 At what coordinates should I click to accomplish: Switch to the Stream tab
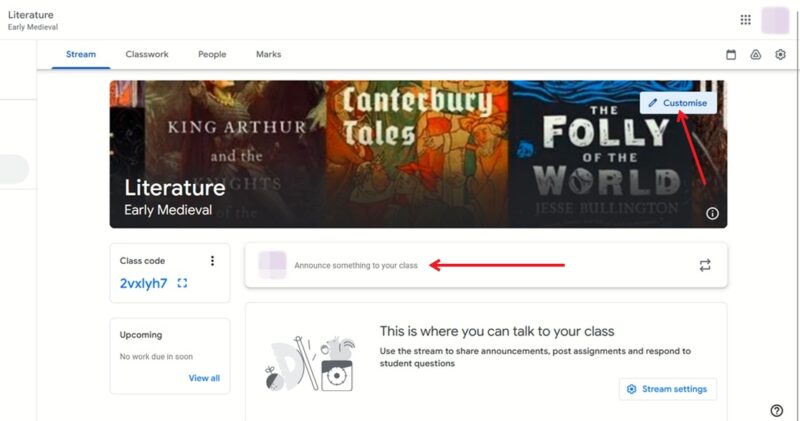tap(81, 54)
